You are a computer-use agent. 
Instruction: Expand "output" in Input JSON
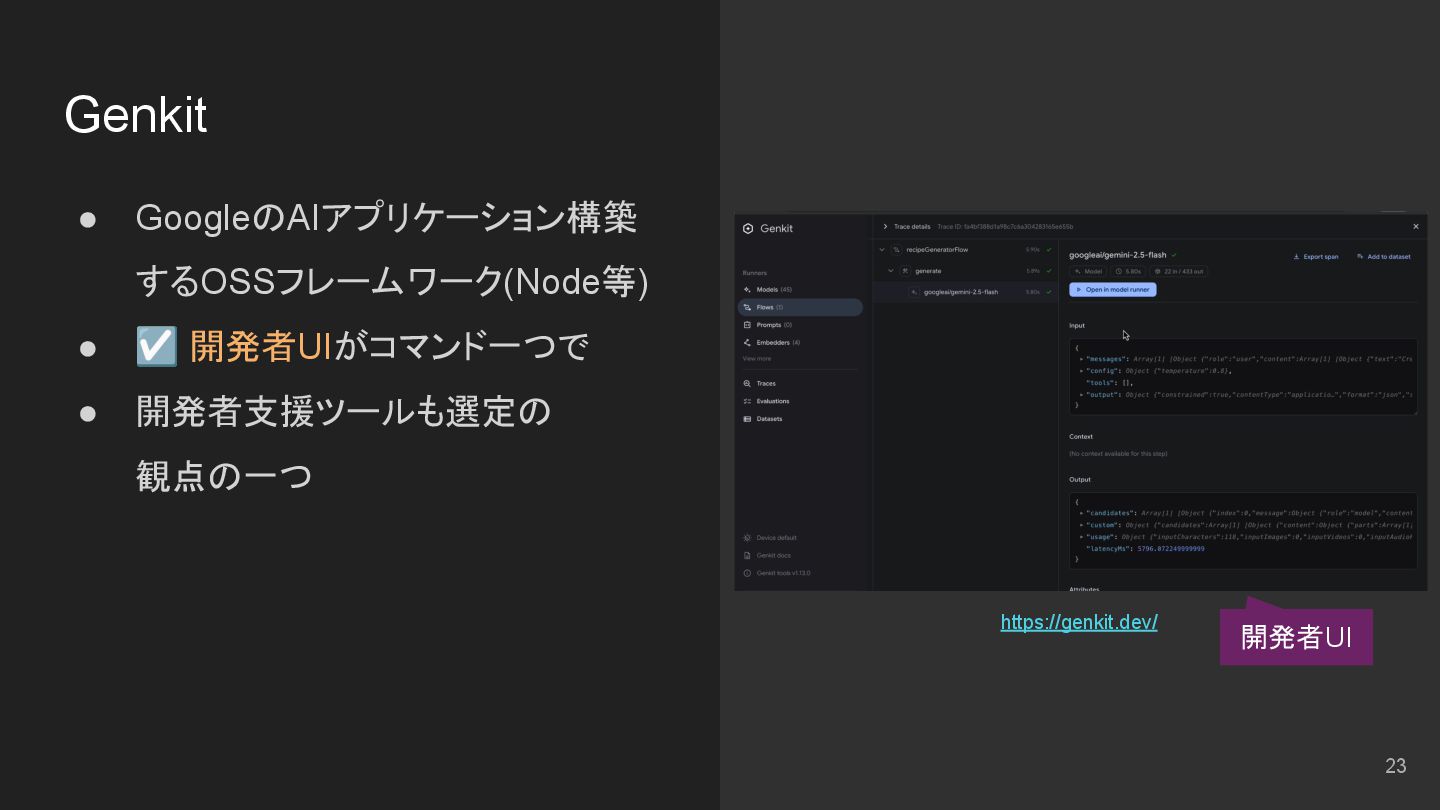[x=1082, y=395]
